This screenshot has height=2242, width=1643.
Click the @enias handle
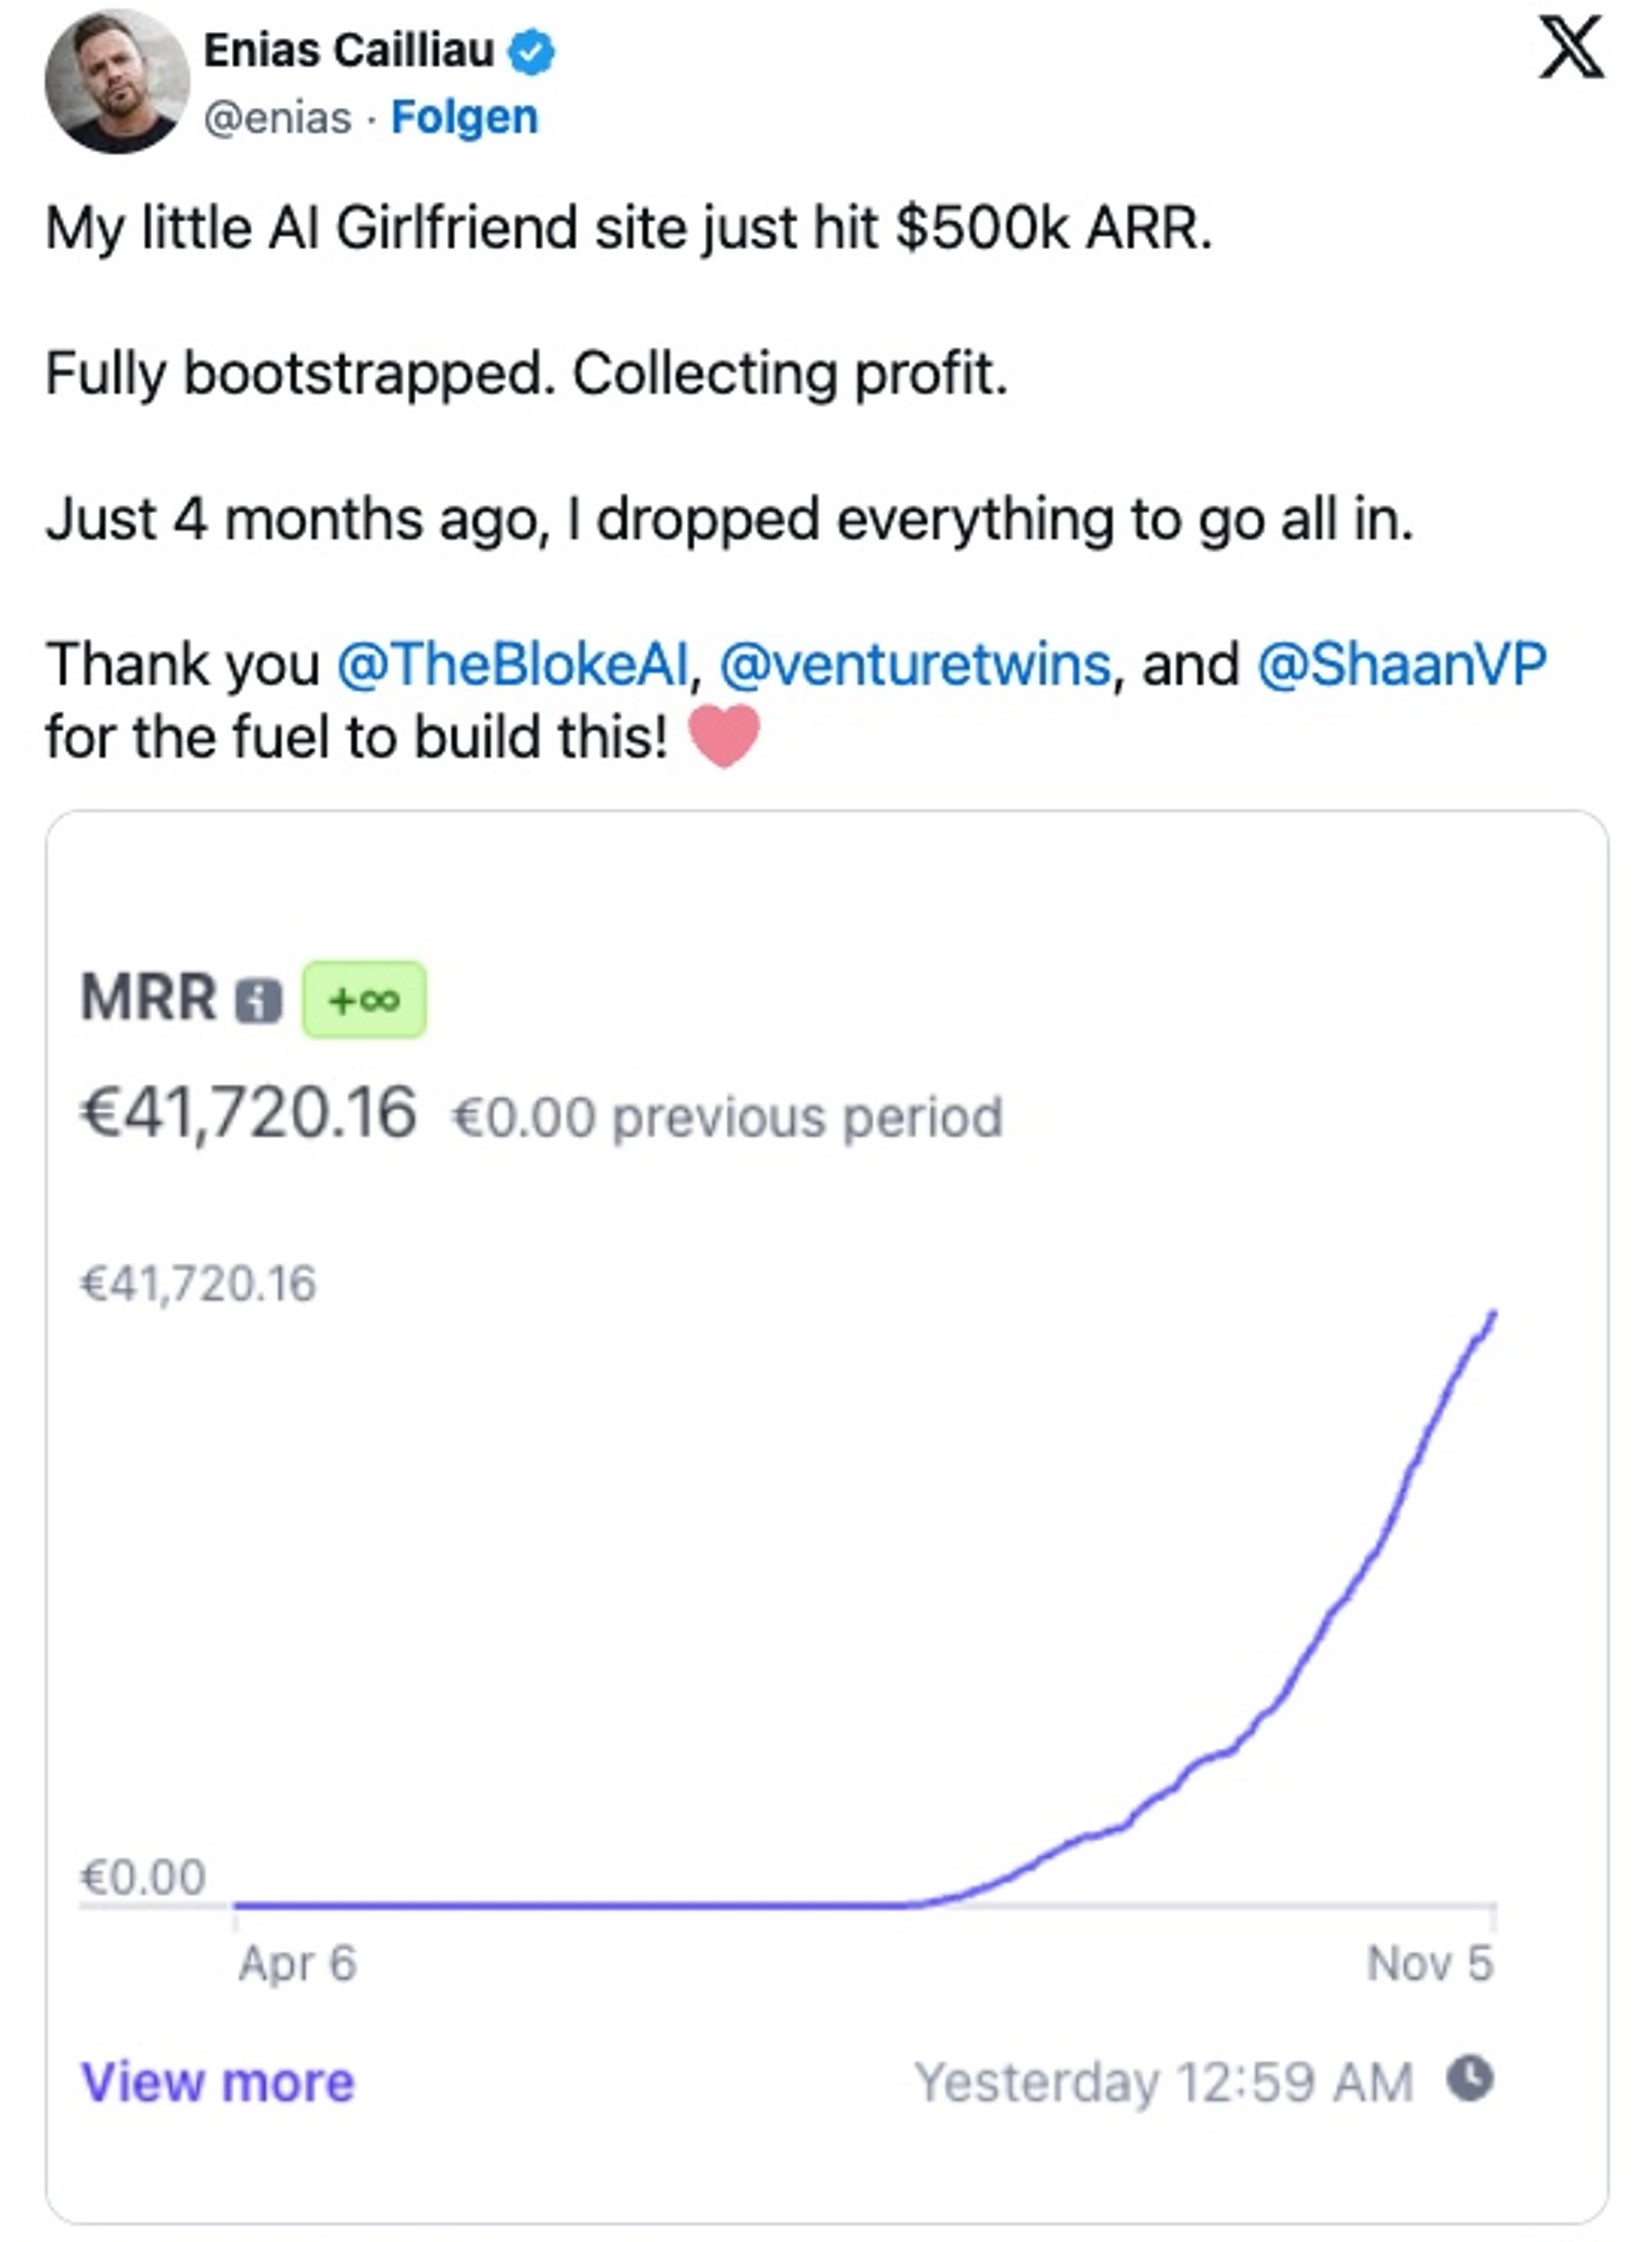[x=278, y=118]
